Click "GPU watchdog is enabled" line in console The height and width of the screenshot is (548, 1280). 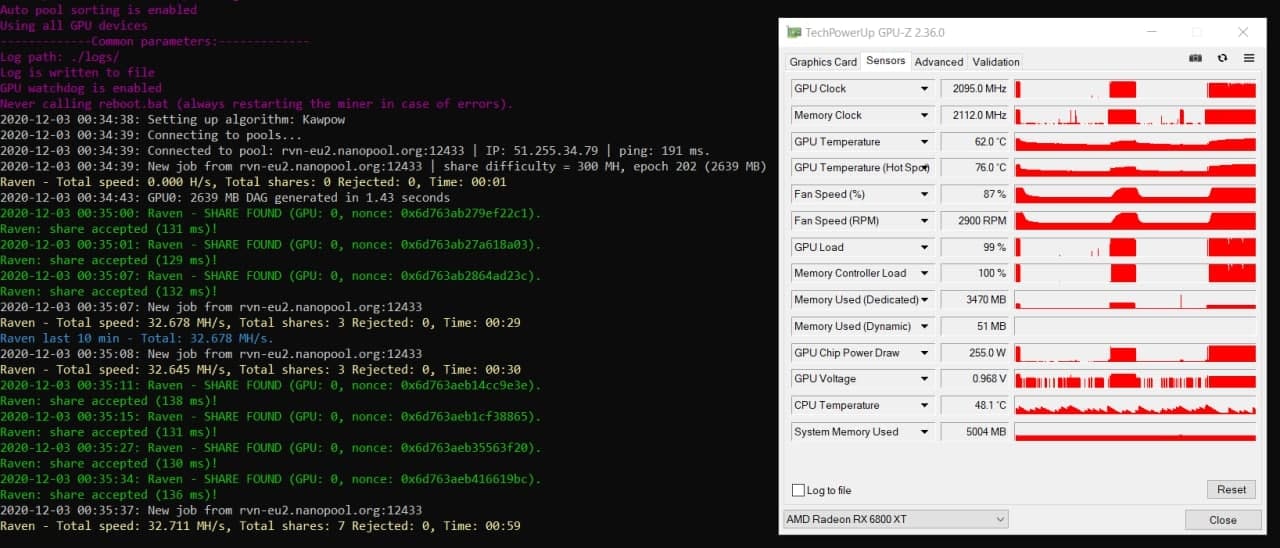[81, 88]
